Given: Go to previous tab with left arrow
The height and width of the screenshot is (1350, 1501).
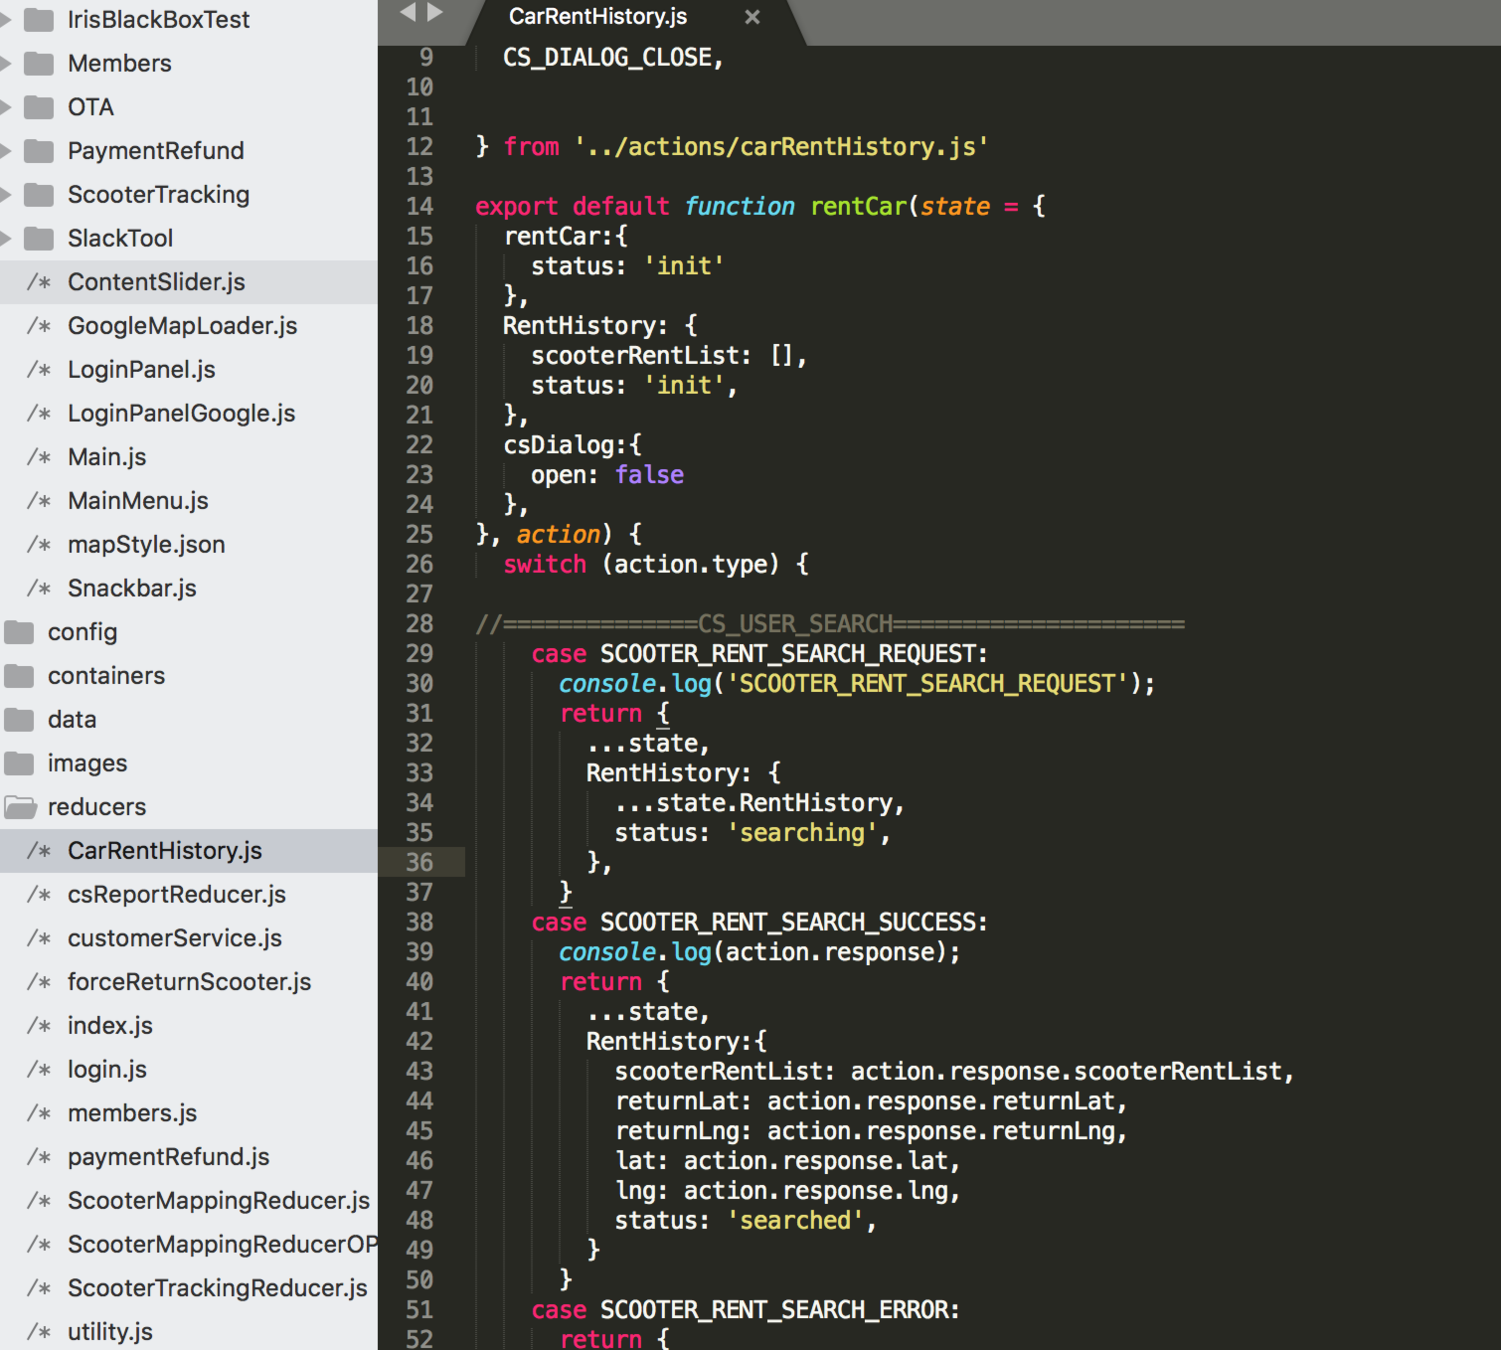Looking at the screenshot, I should point(407,13).
